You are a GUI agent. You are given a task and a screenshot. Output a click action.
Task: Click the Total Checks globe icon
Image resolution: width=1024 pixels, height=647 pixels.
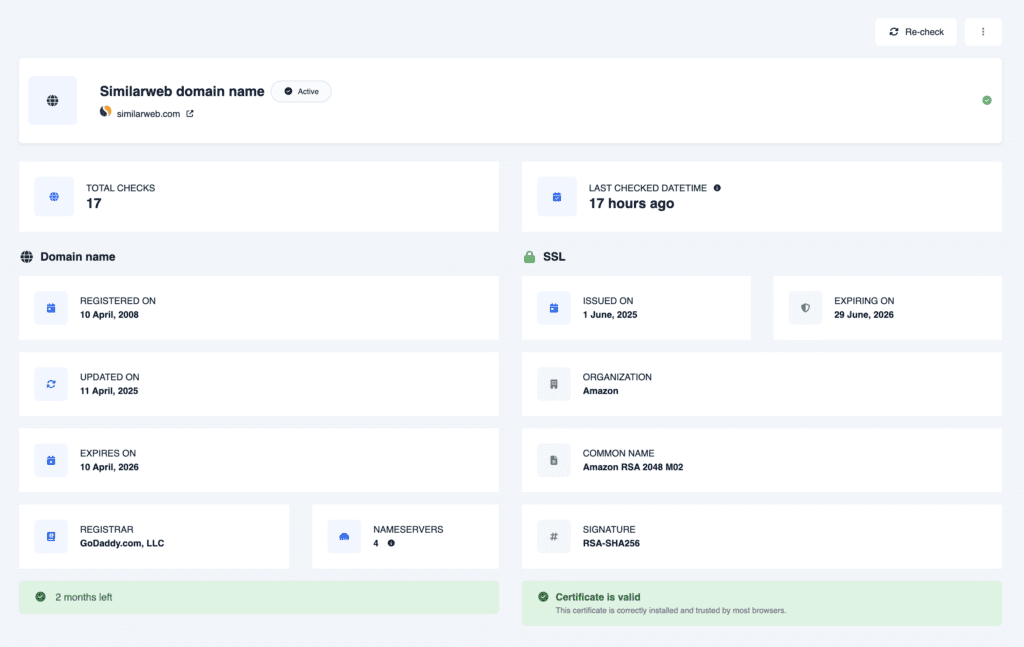click(54, 197)
